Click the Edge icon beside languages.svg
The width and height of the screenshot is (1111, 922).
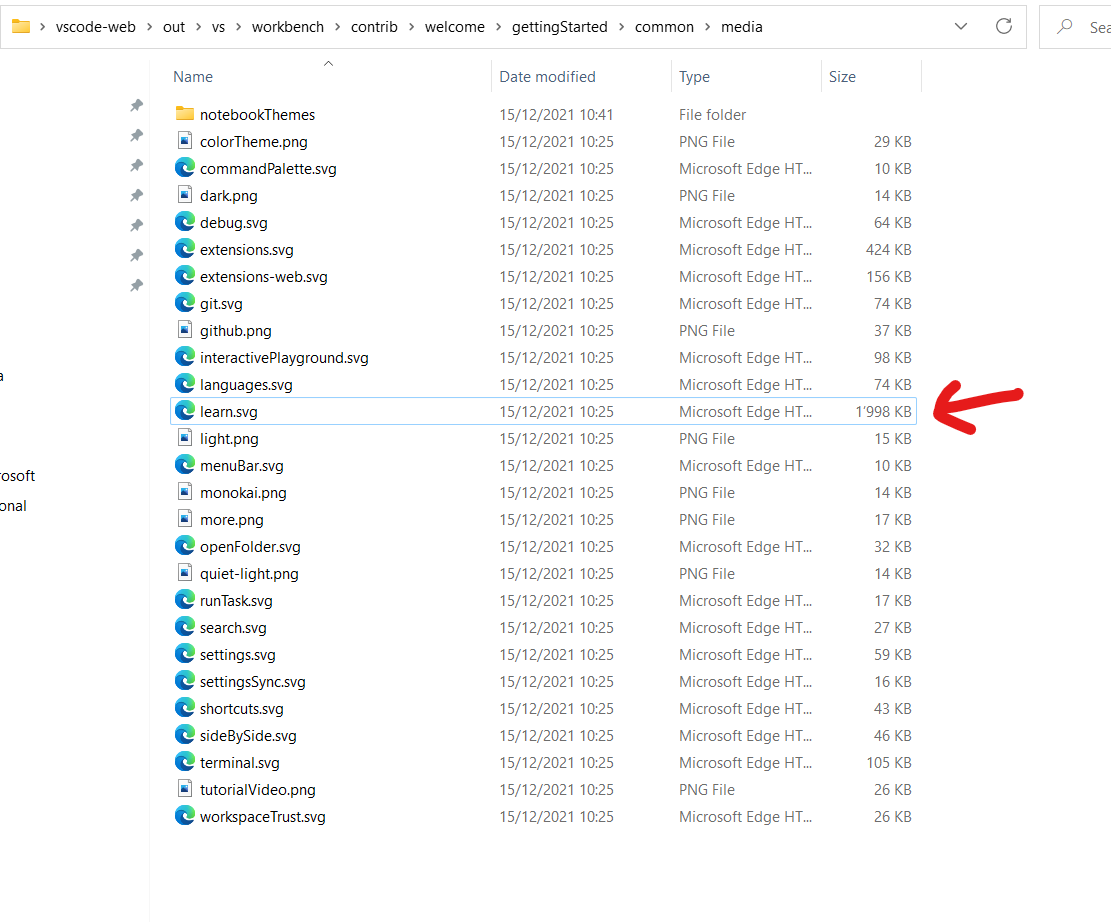(185, 384)
